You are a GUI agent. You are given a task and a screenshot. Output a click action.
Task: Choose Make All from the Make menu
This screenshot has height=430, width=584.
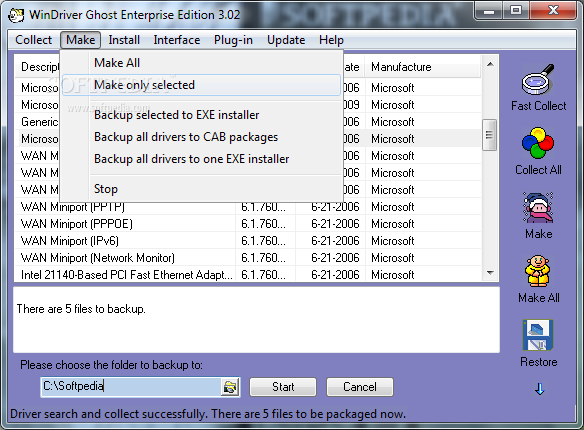[x=201, y=63]
